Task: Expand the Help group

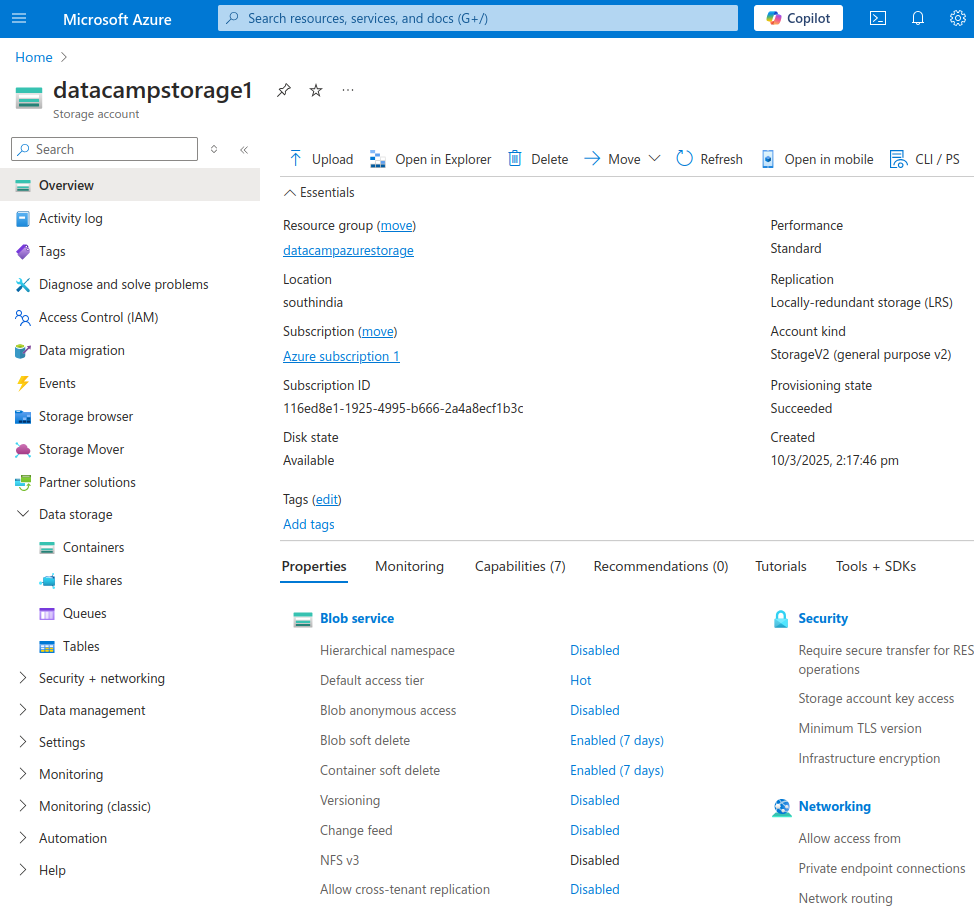Action: coord(23,870)
